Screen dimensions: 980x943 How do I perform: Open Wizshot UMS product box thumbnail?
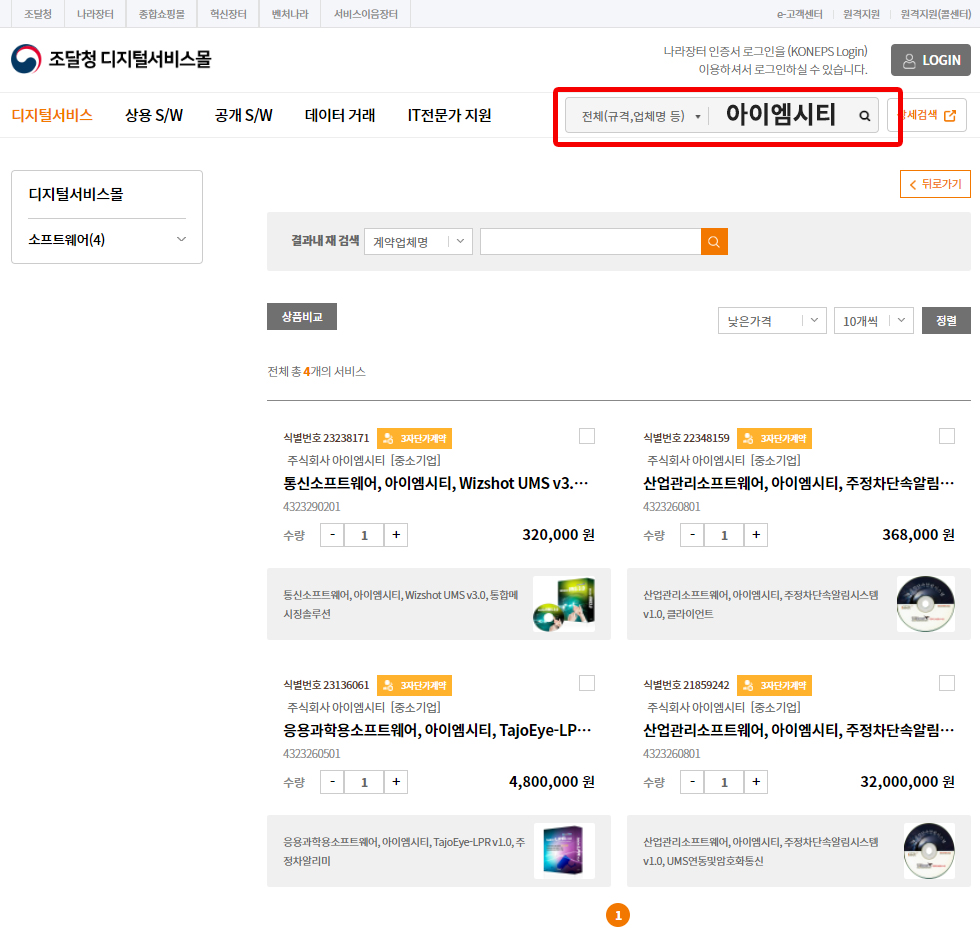pyautogui.click(x=563, y=604)
